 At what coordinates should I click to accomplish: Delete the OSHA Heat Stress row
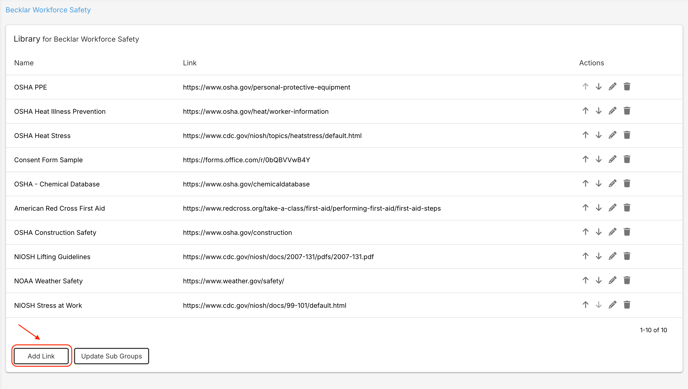pyautogui.click(x=627, y=135)
